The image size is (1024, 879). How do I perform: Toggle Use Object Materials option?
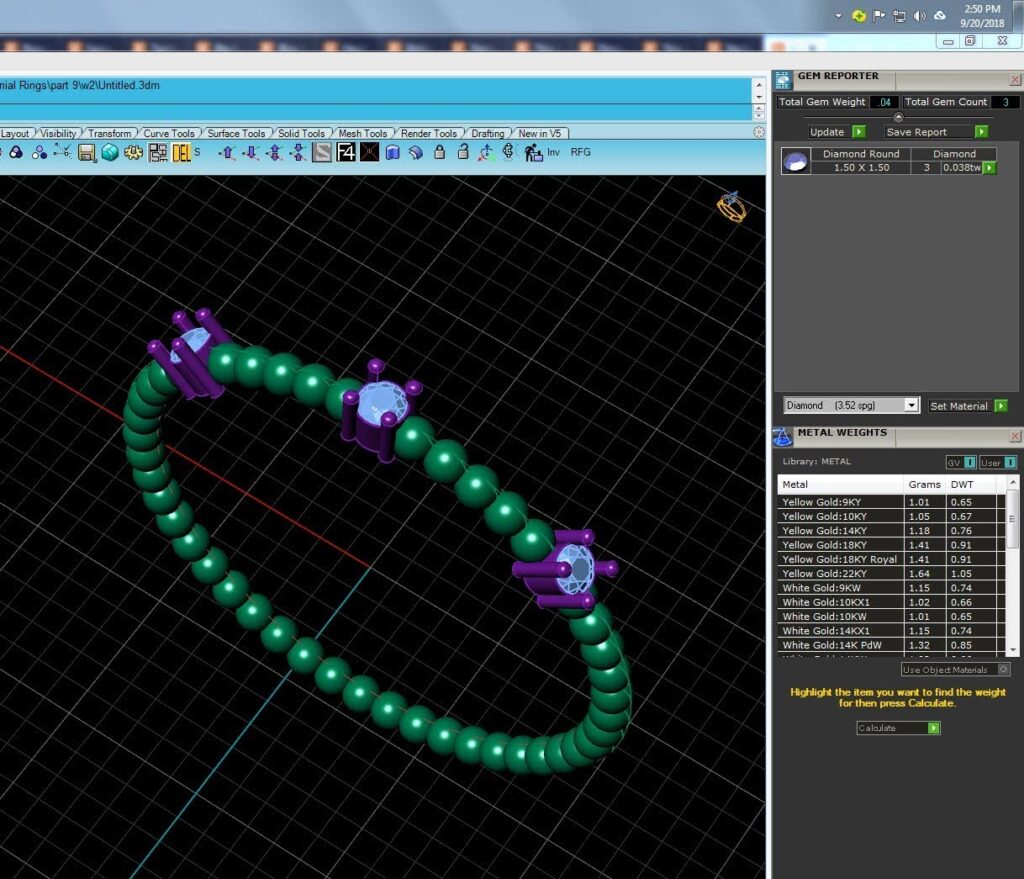955,669
